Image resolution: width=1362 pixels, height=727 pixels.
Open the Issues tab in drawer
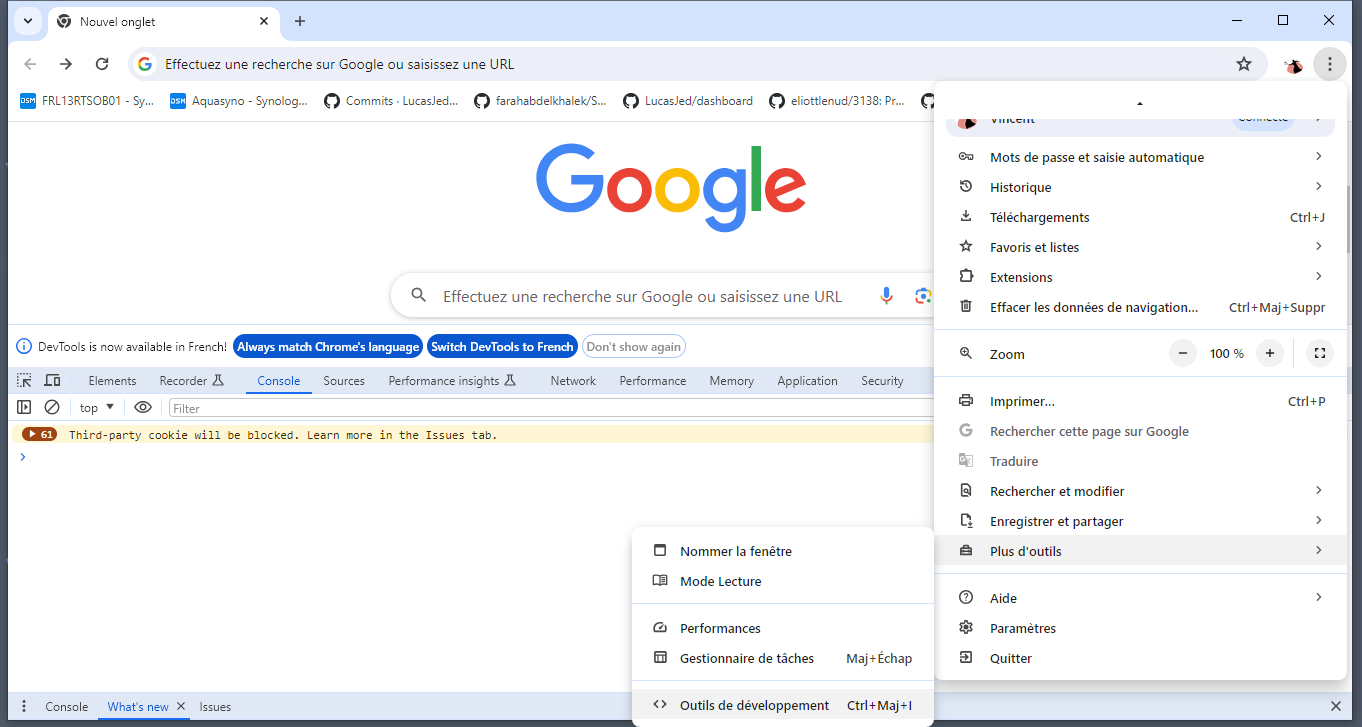coord(215,707)
